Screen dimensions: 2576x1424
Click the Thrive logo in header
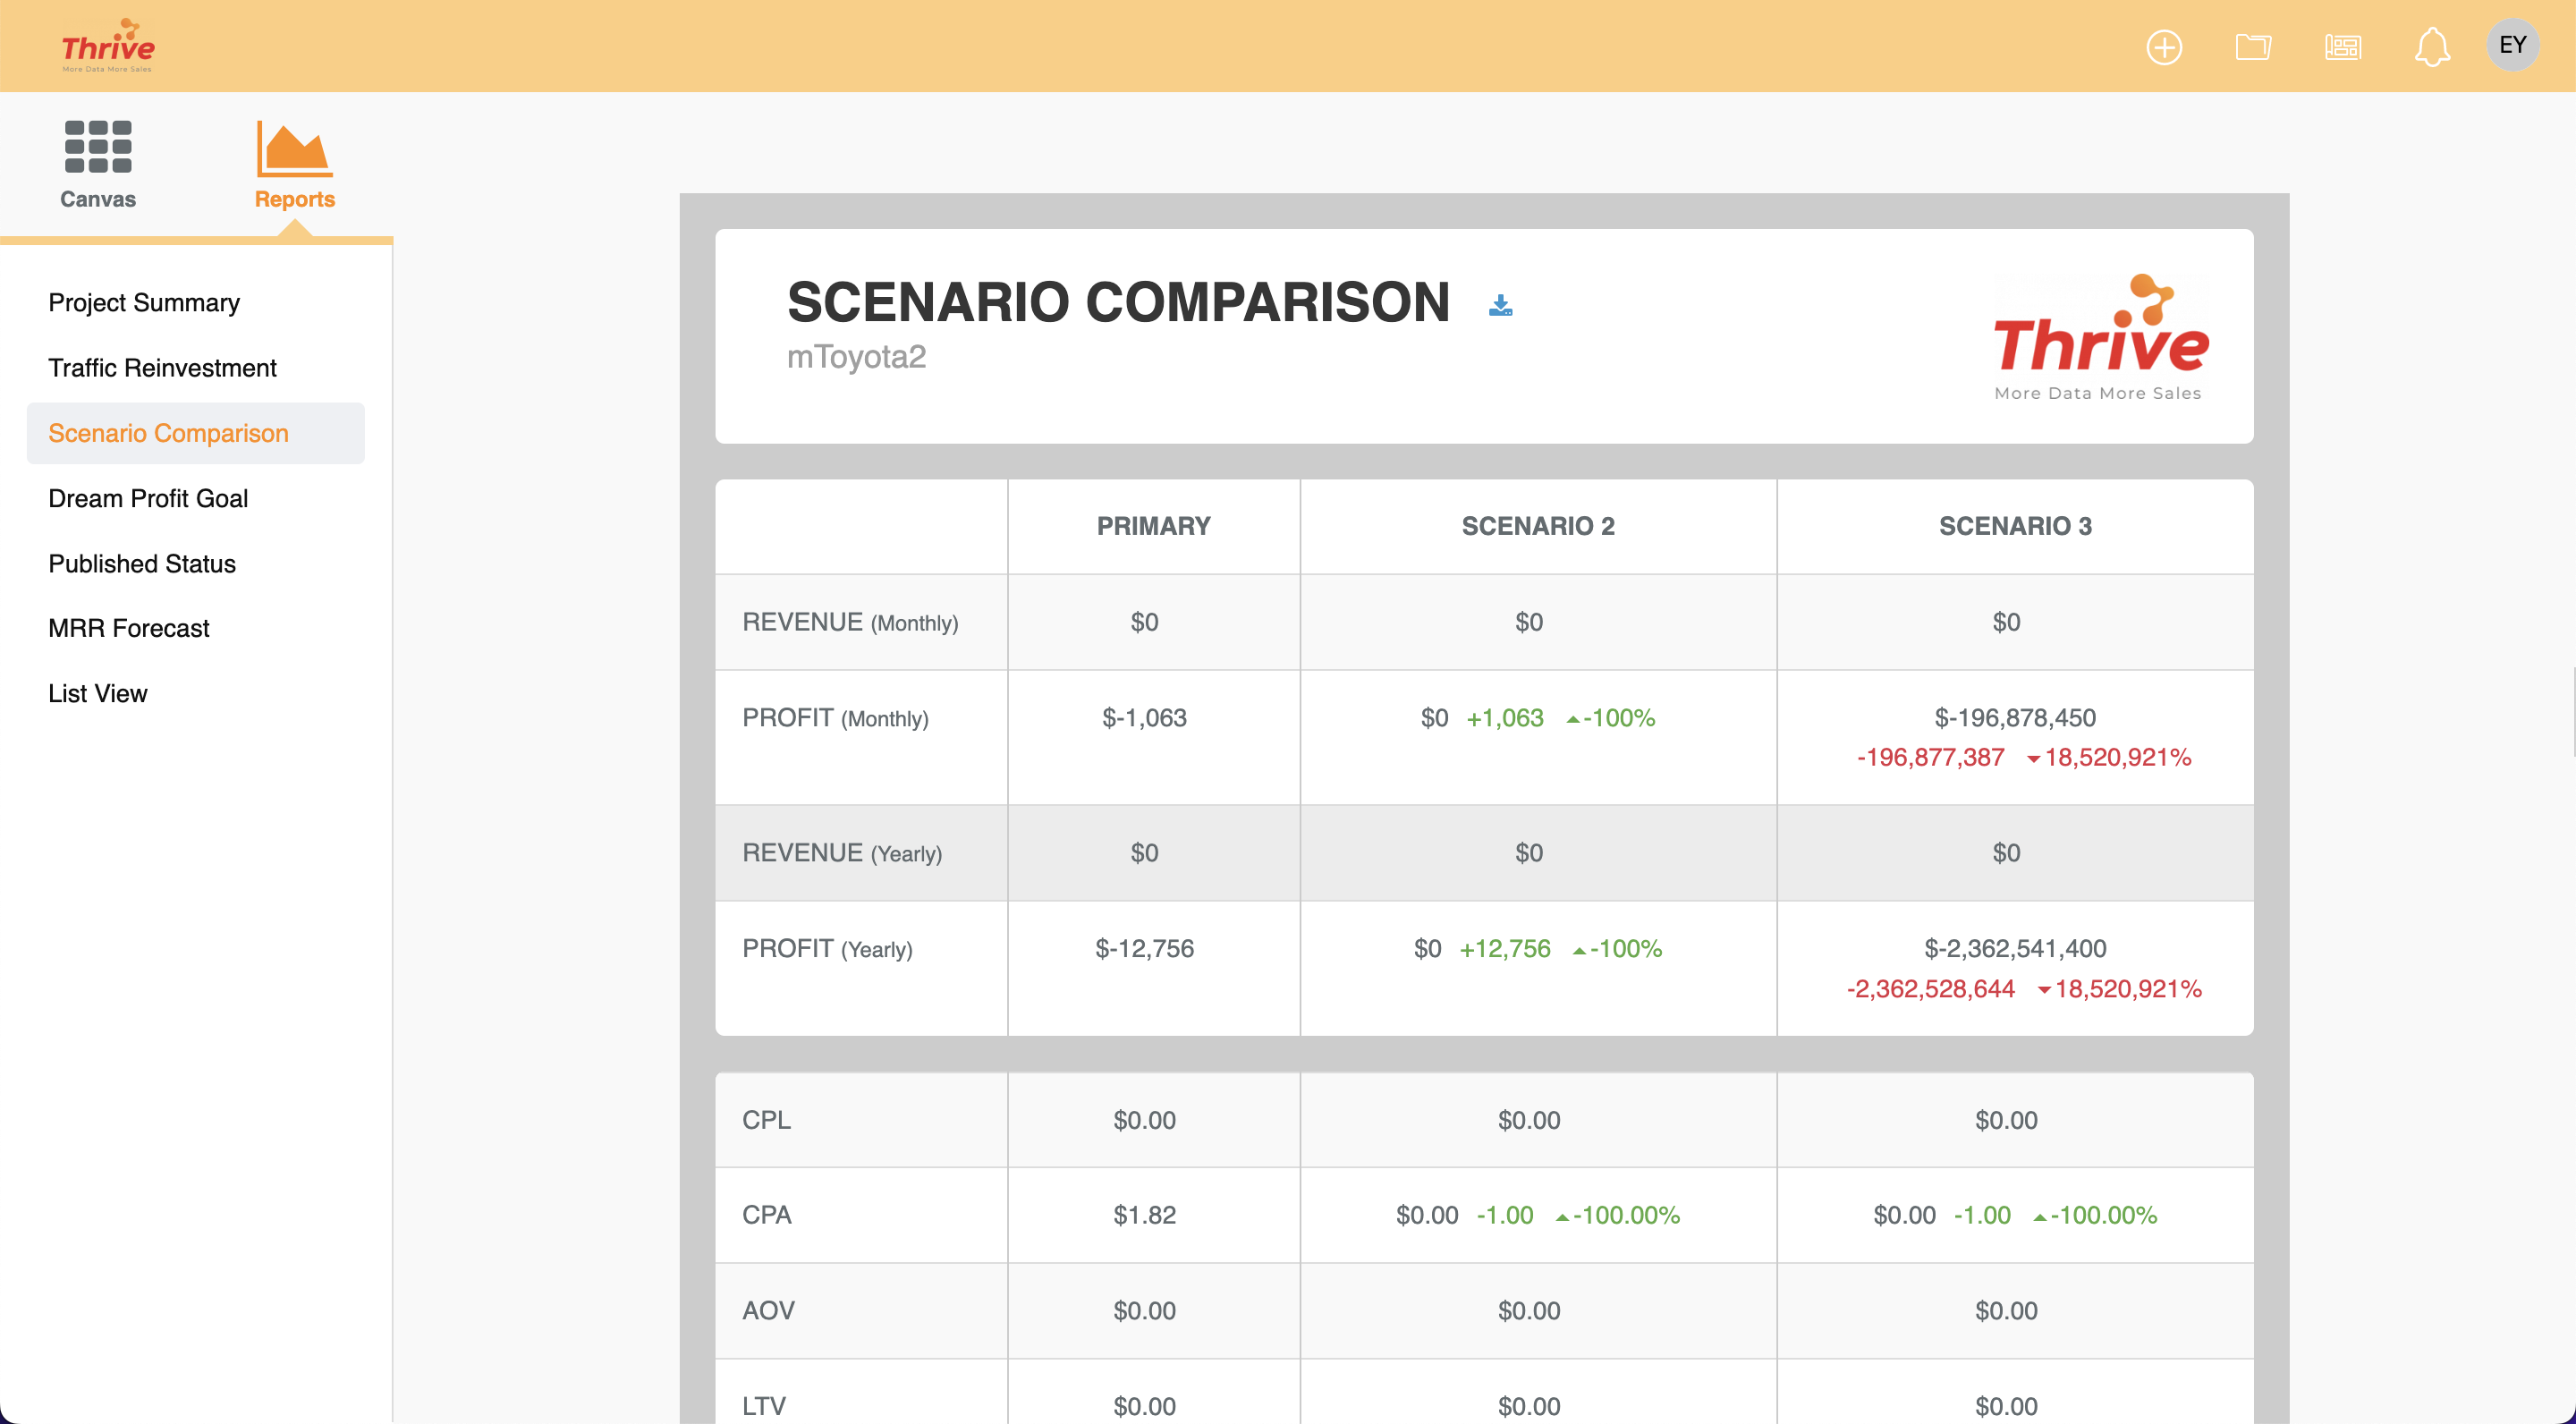click(108, 46)
